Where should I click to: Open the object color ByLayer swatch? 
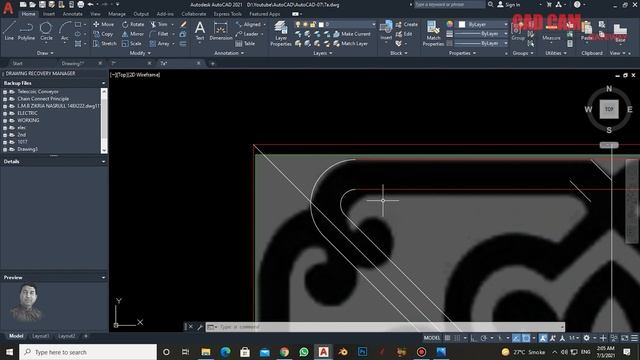(462, 24)
